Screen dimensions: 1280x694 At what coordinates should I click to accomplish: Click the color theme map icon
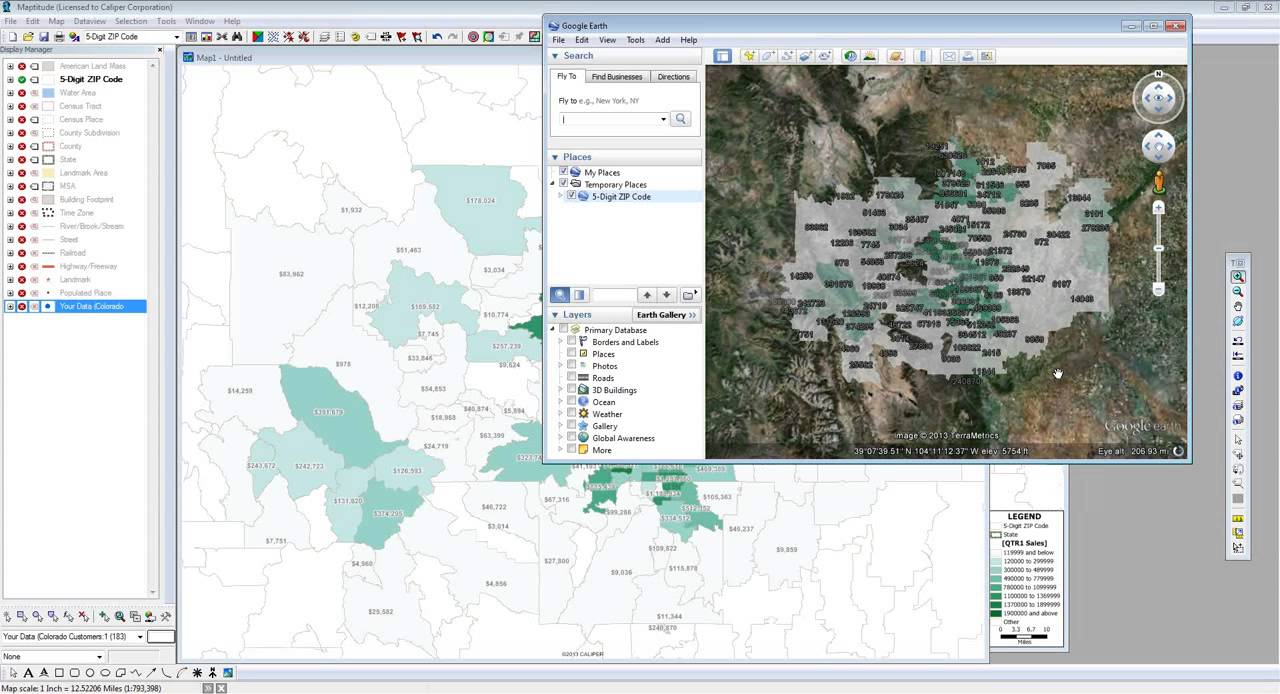pos(258,37)
